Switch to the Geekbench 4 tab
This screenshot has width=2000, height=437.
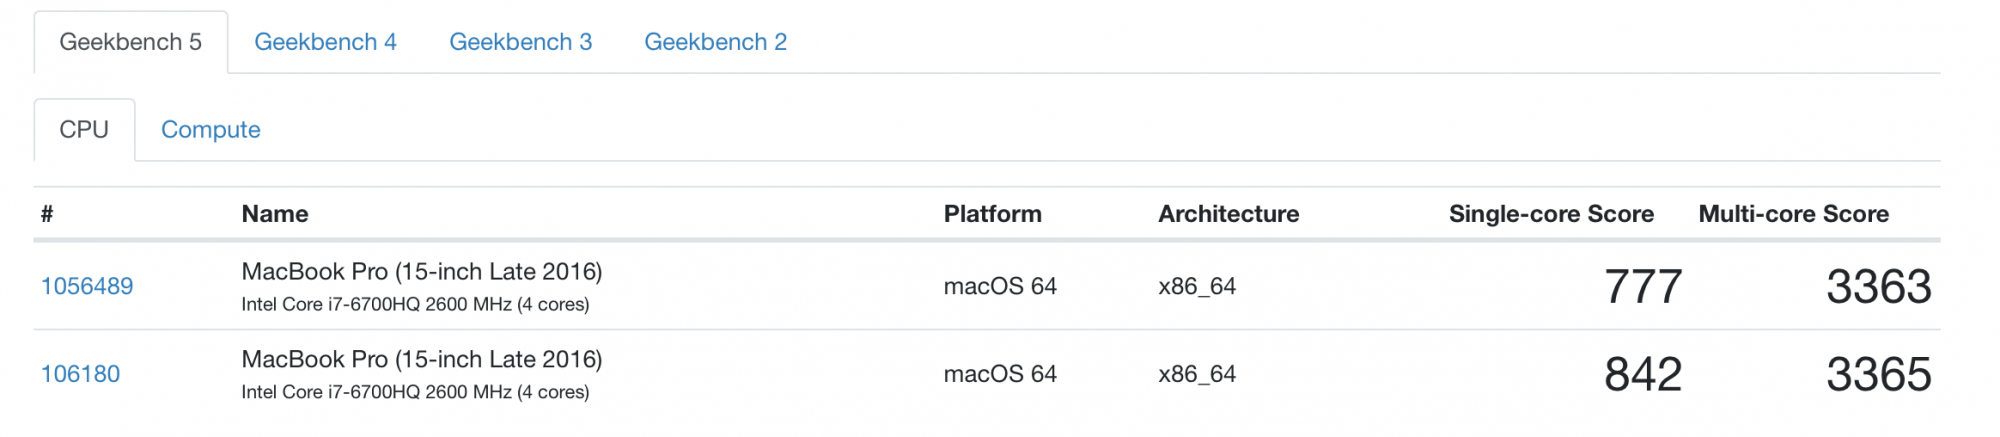pos(325,42)
